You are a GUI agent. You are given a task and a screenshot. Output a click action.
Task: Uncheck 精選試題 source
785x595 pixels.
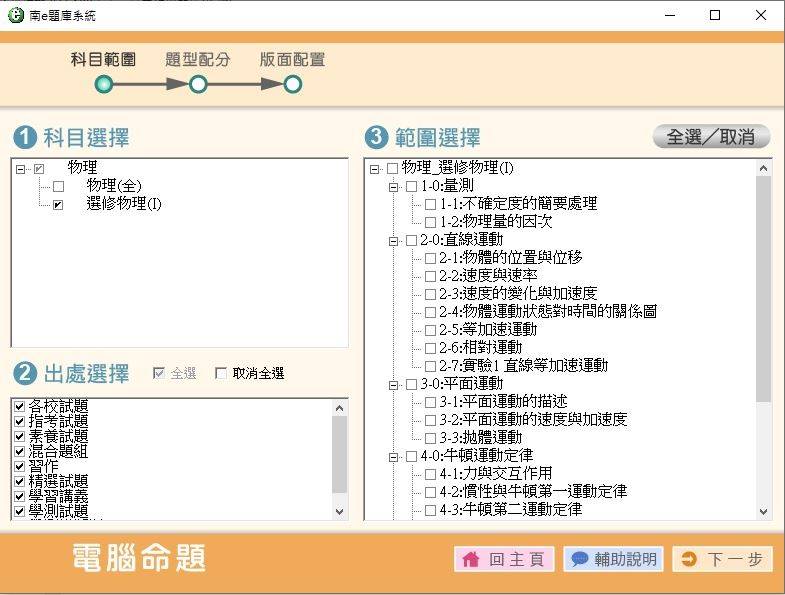[20, 481]
